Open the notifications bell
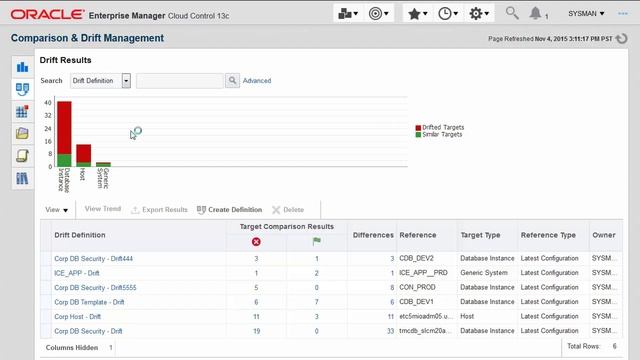The image size is (640, 360). [536, 13]
